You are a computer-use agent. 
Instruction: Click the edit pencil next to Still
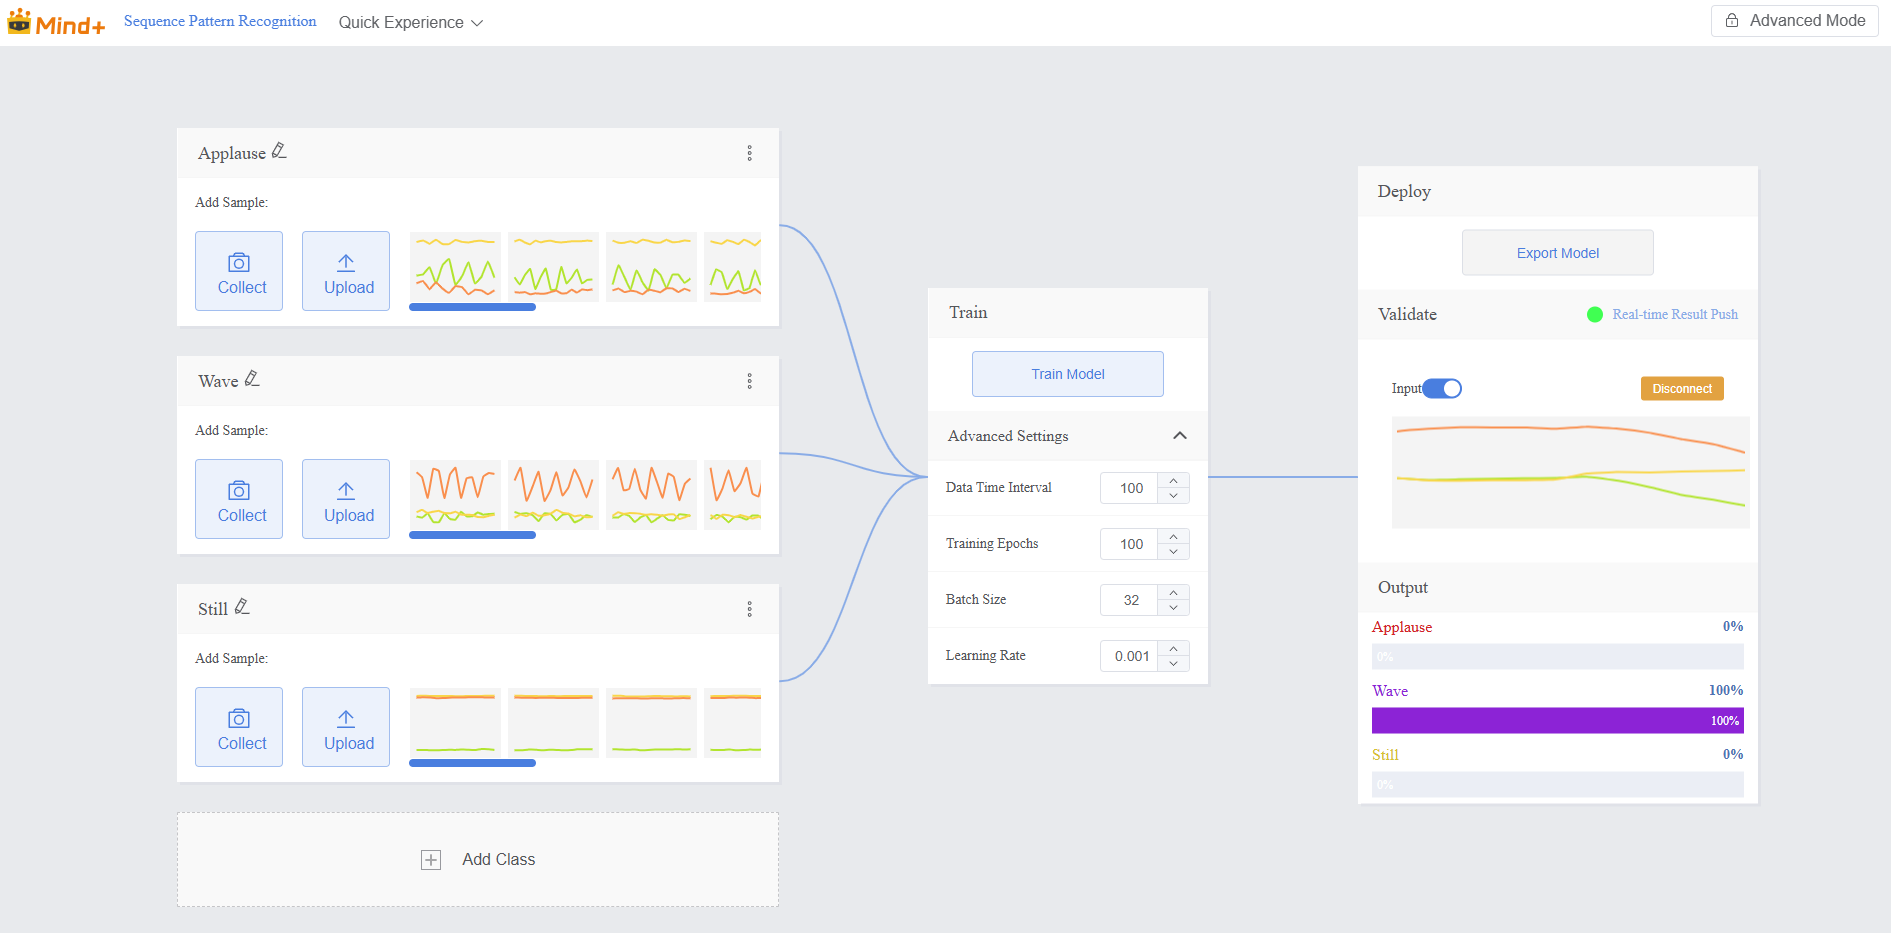coord(242,607)
